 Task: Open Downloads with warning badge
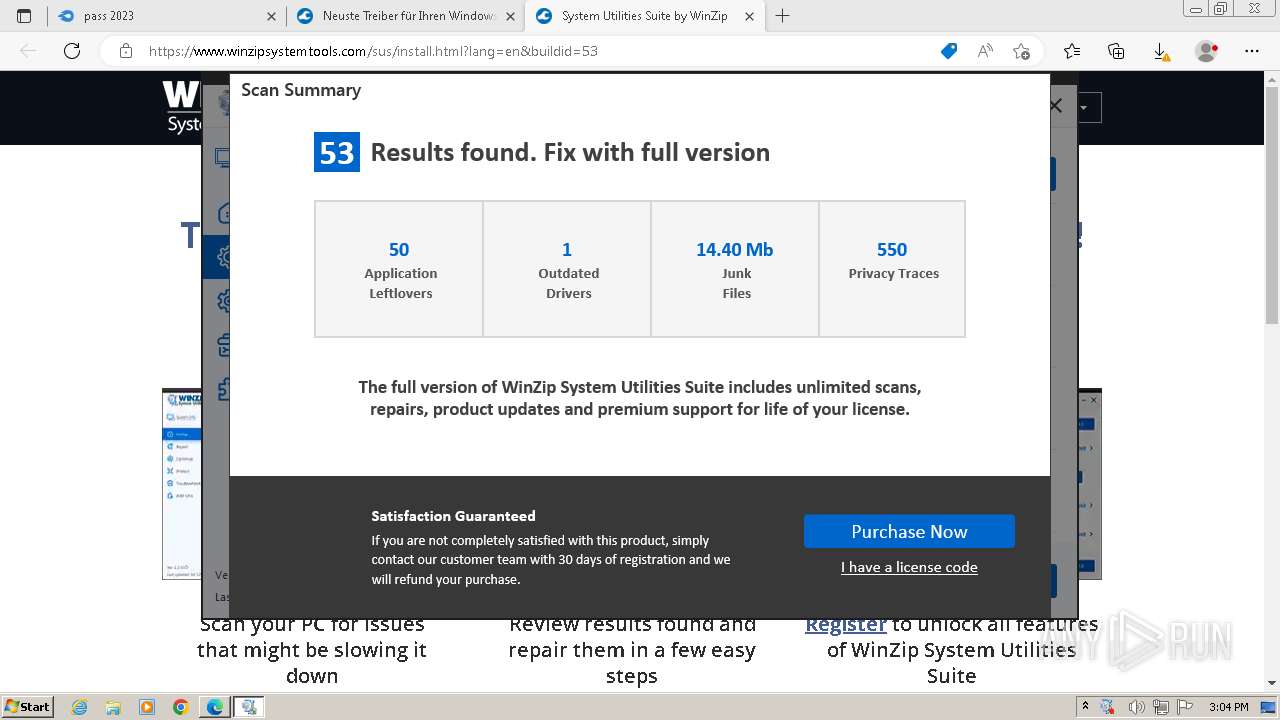tap(1161, 51)
